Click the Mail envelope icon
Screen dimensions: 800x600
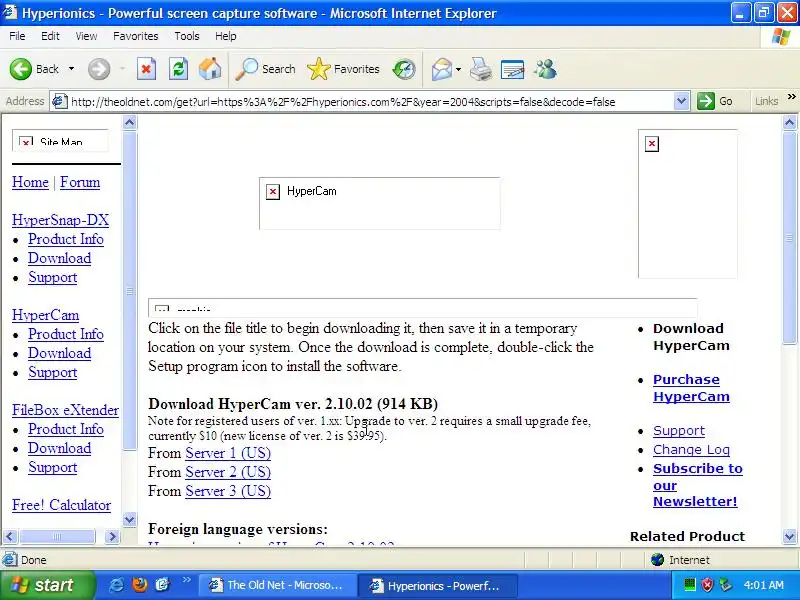pyautogui.click(x=442, y=69)
